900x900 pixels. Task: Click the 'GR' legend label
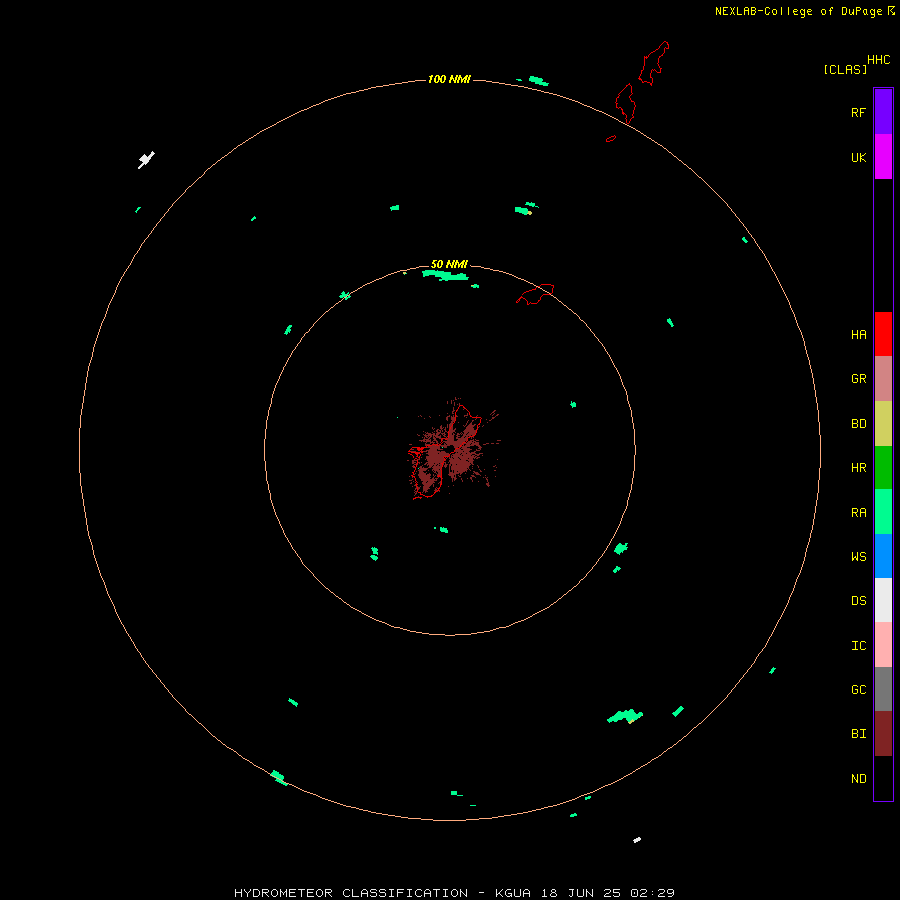tap(858, 379)
